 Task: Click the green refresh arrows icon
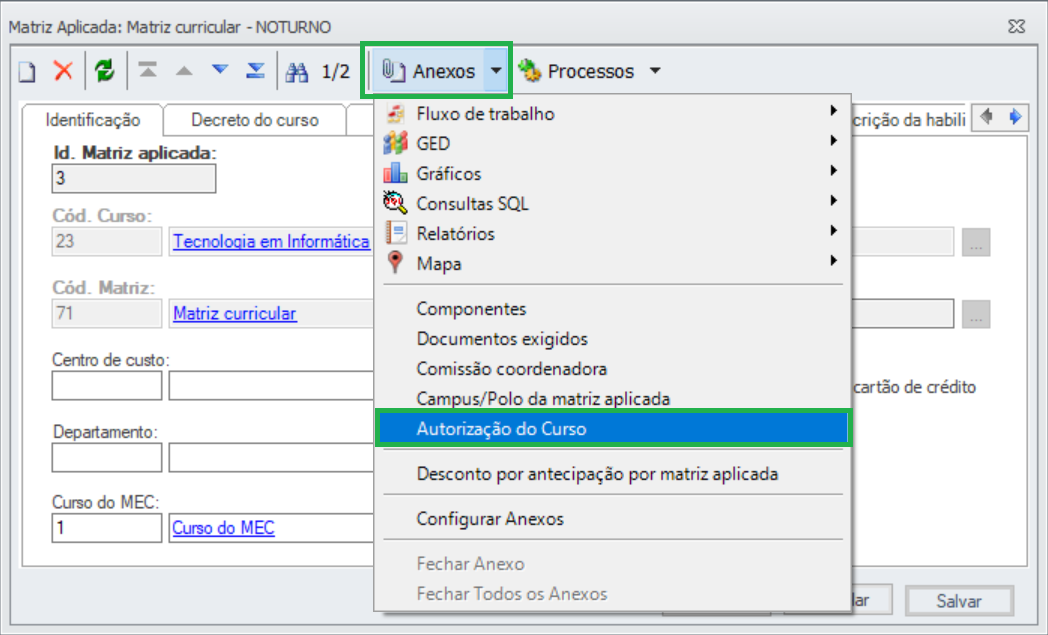pos(104,70)
